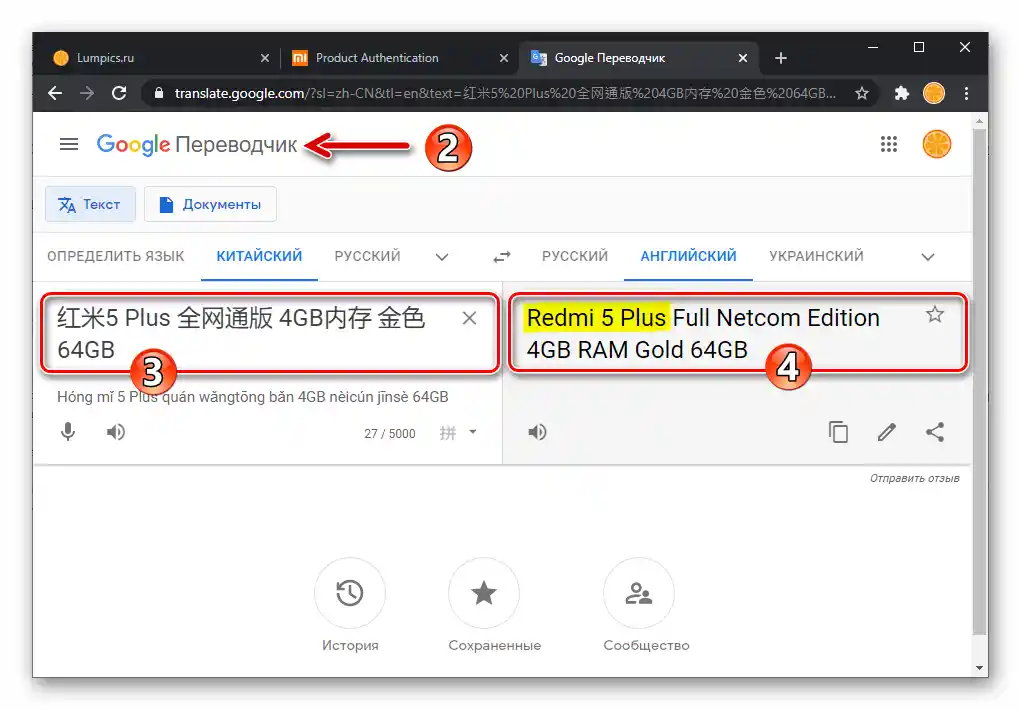Viewport: 1021px width, 710px height.
Task: Go back to previous page
Action: coord(55,93)
